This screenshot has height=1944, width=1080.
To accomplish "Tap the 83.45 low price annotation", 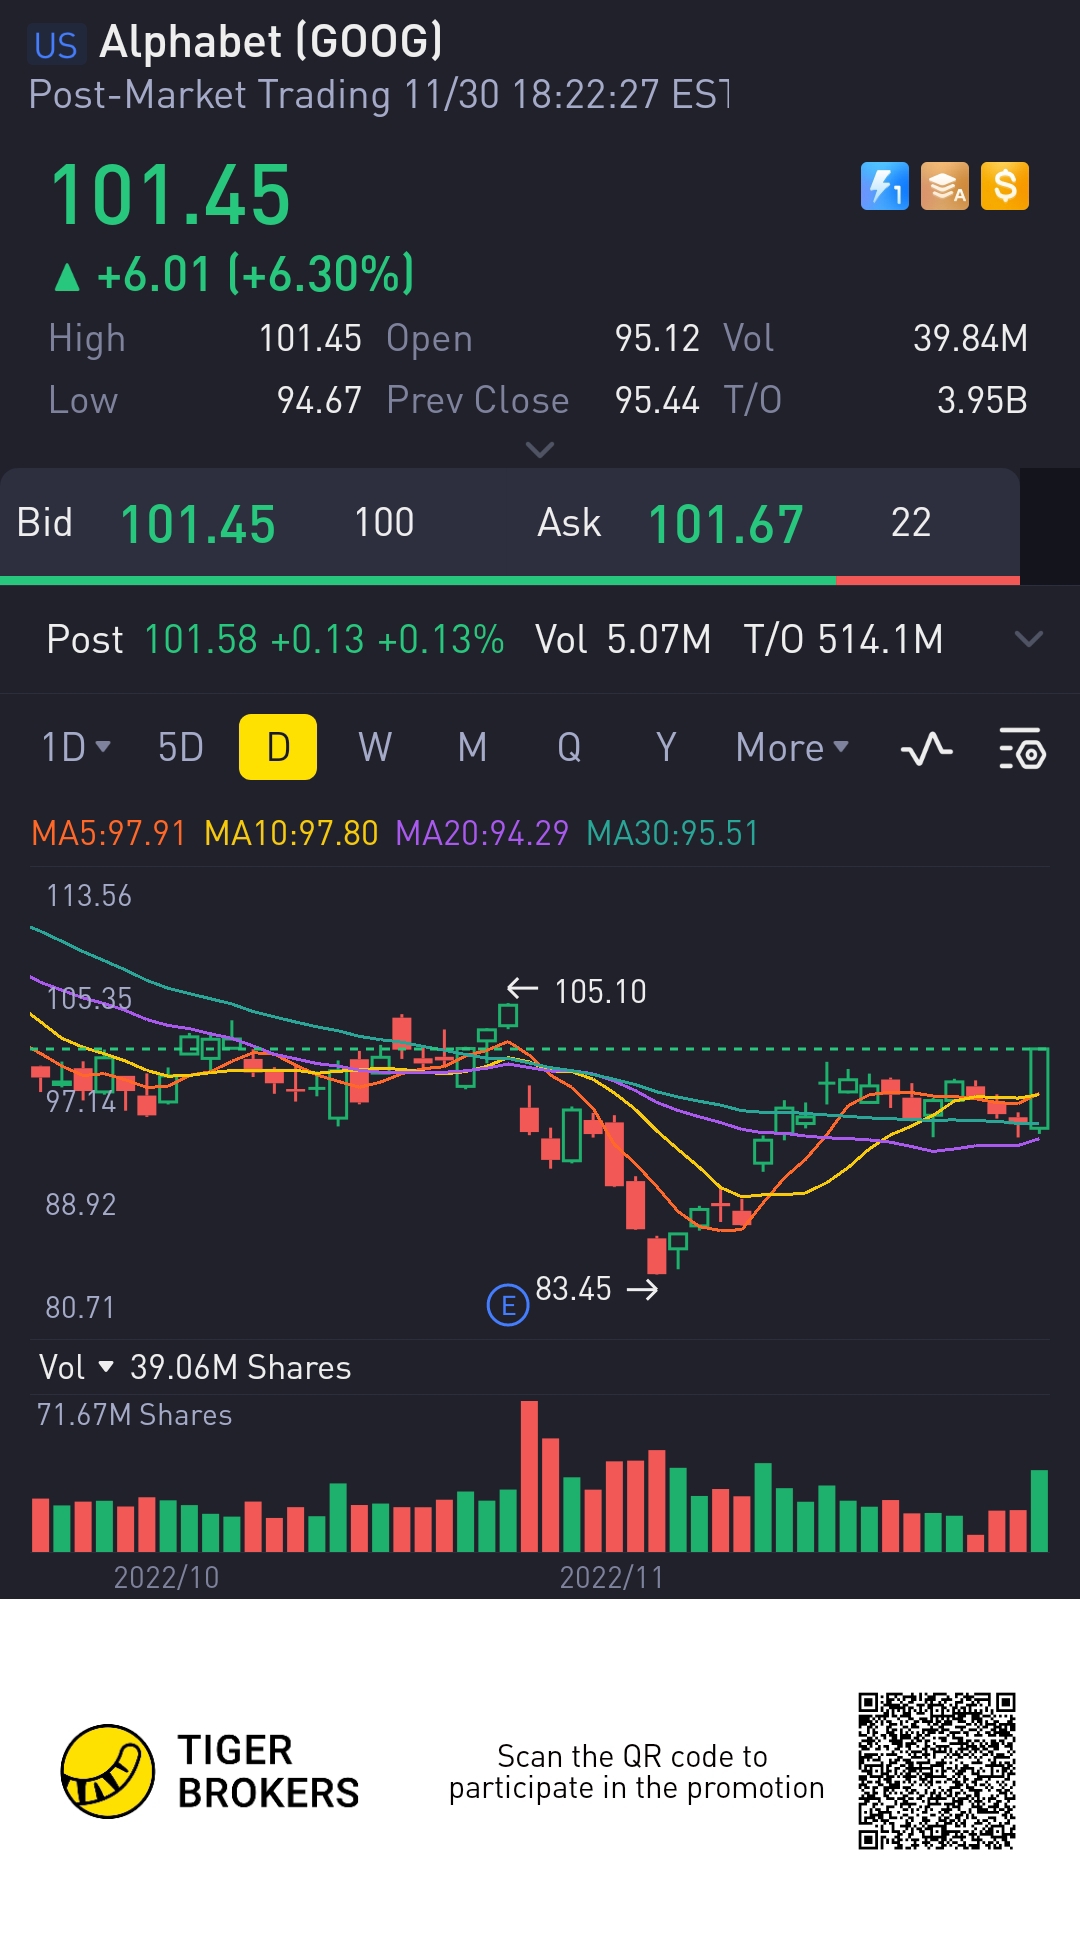I will tap(573, 1289).
